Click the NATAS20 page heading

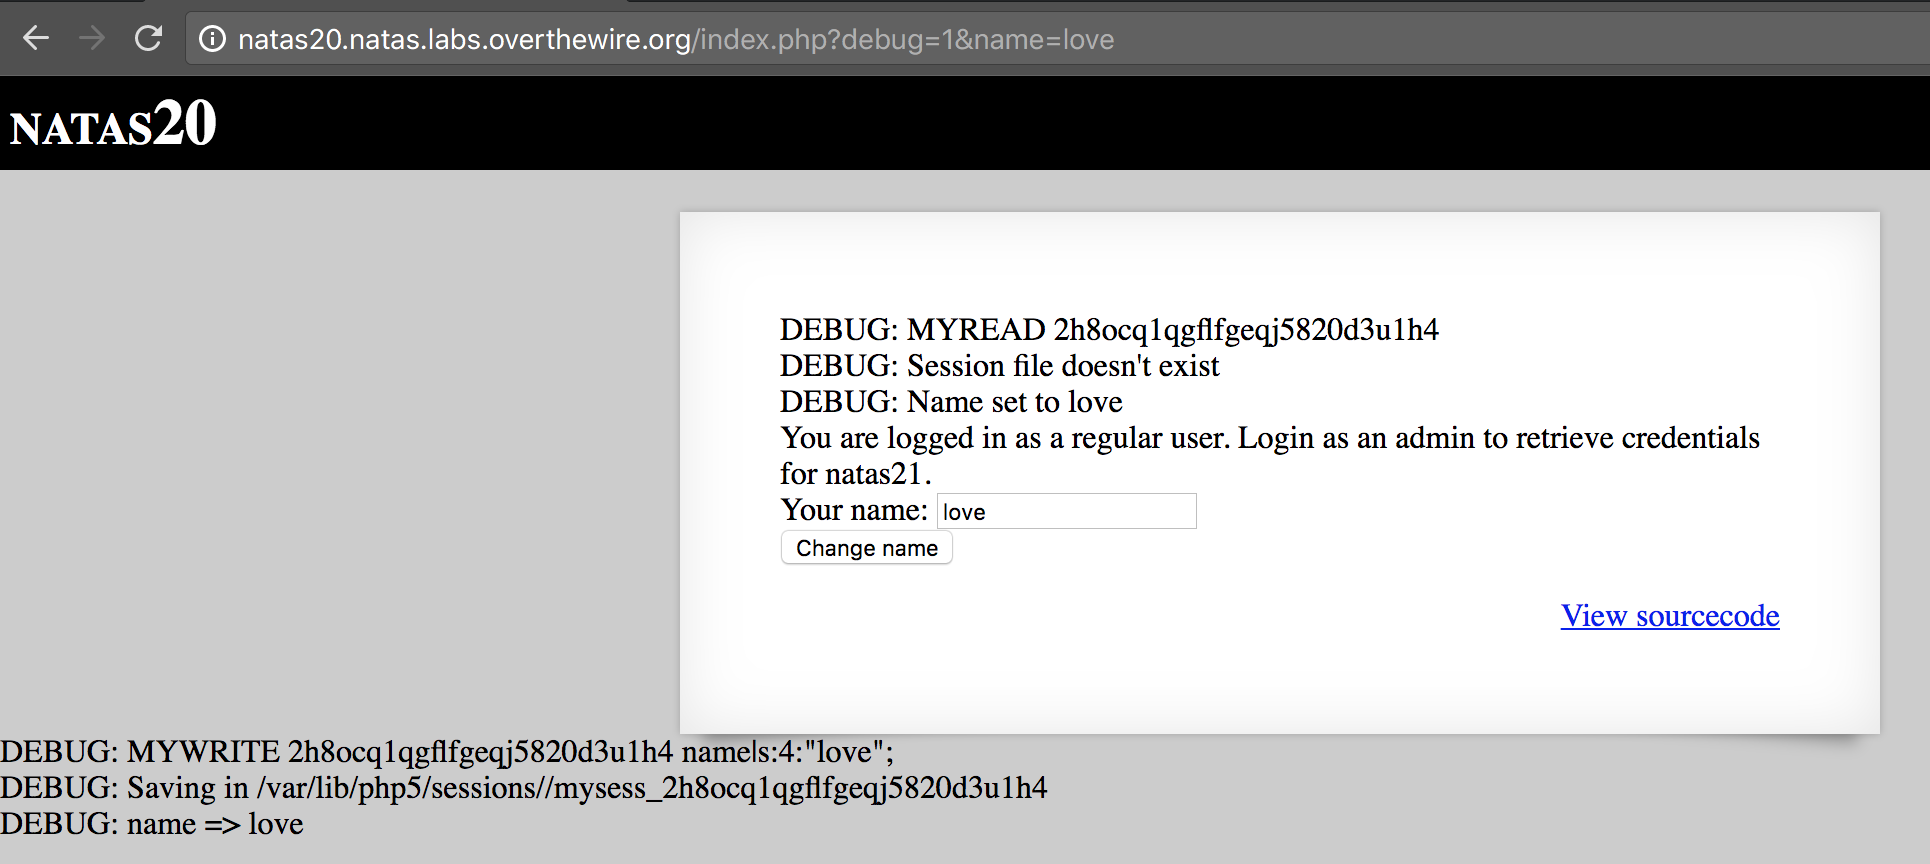[113, 125]
